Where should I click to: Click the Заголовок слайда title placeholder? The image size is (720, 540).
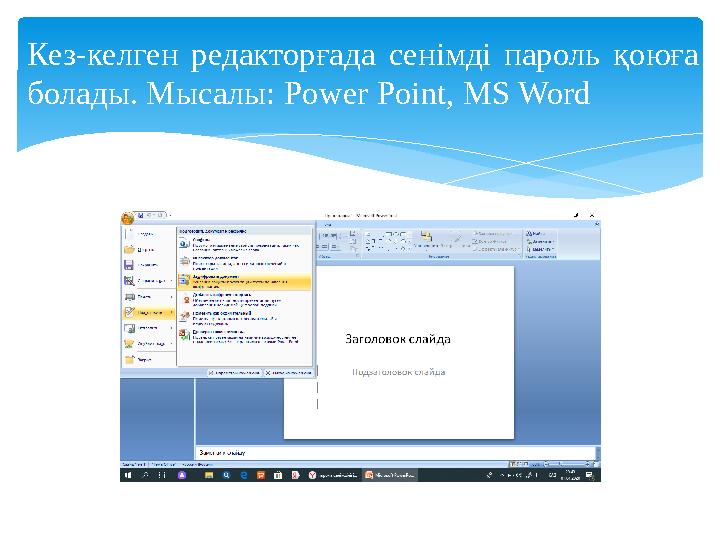point(398,339)
